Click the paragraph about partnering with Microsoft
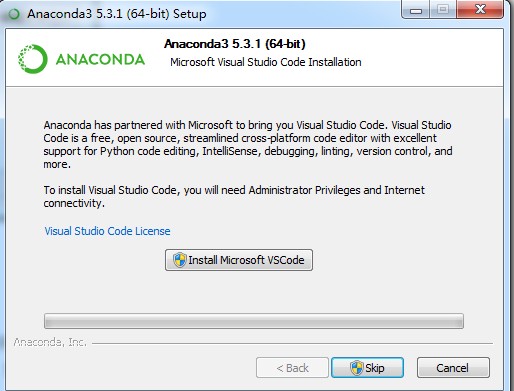 pyautogui.click(x=248, y=145)
